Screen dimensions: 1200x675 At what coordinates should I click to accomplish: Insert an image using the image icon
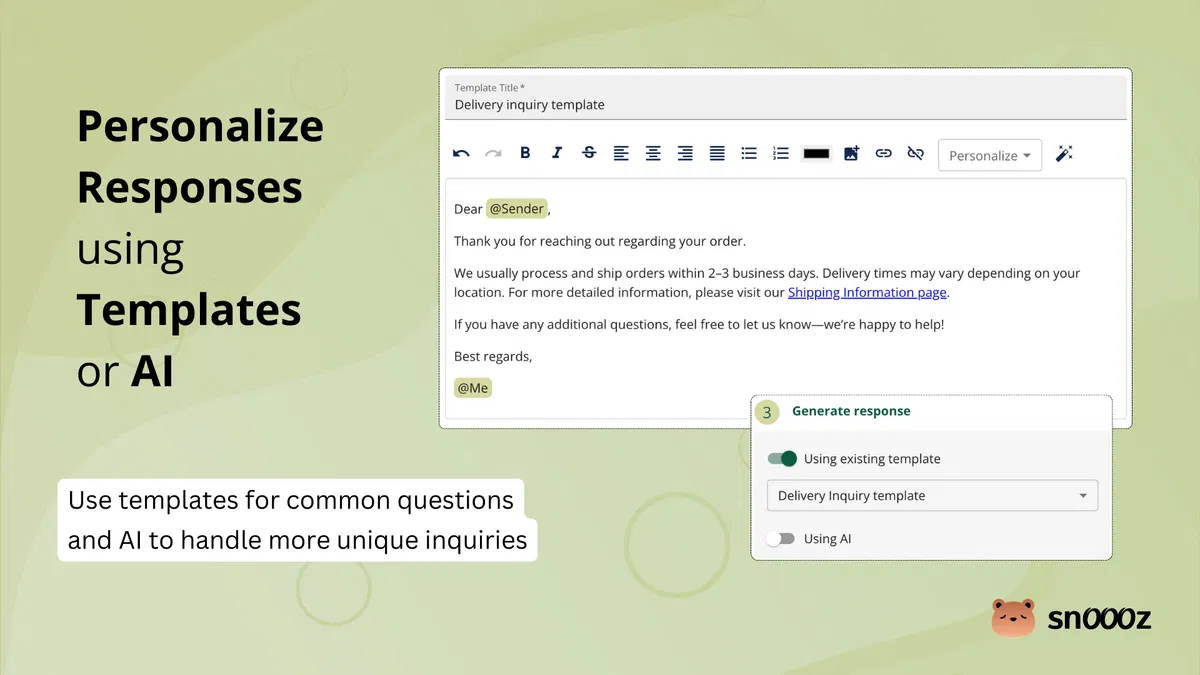(851, 153)
